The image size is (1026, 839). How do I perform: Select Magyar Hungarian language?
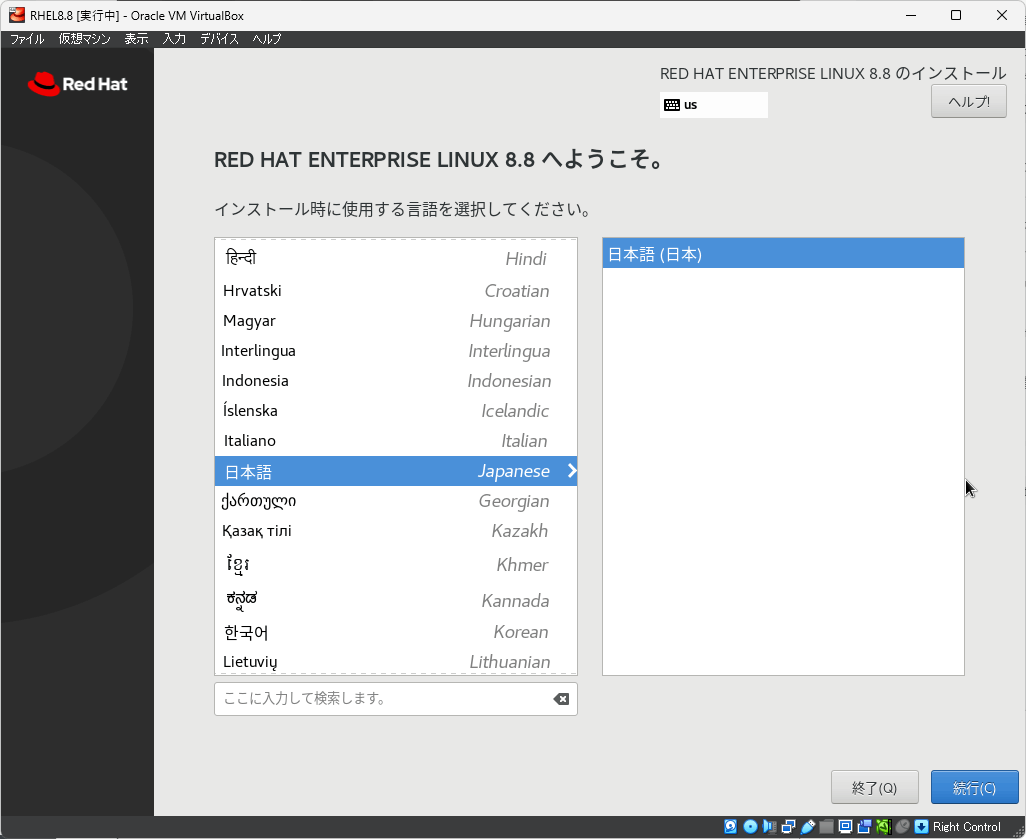pyautogui.click(x=396, y=321)
